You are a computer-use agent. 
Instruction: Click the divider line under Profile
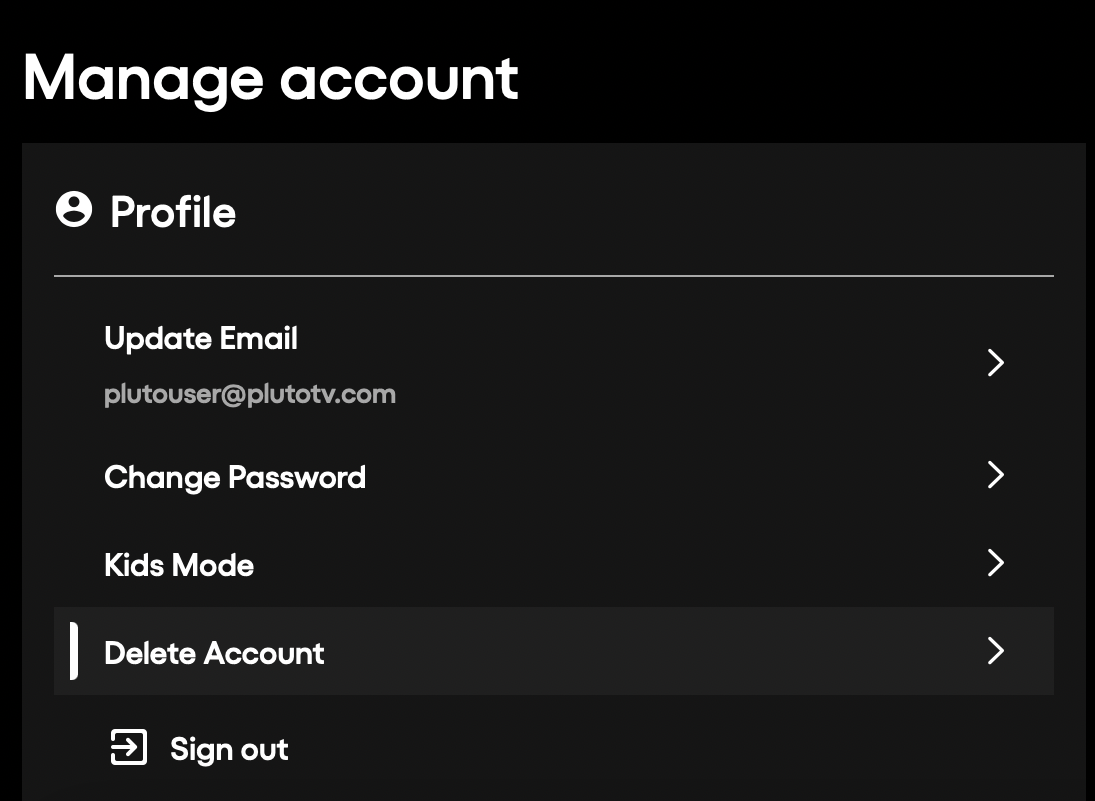[553, 275]
